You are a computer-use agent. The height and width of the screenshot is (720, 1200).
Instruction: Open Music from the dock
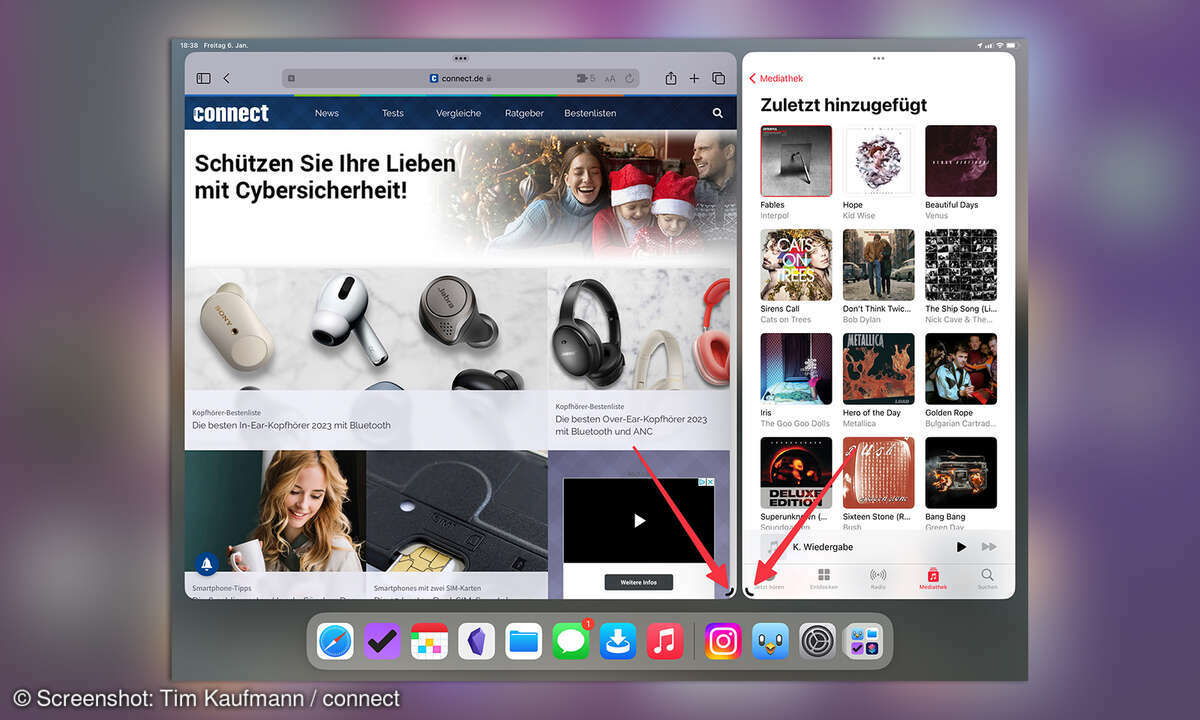[665, 640]
